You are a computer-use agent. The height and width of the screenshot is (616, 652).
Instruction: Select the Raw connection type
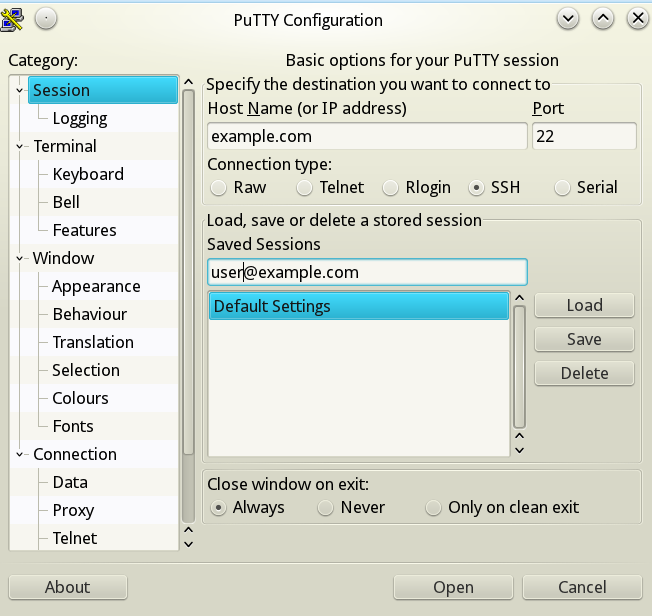click(219, 187)
